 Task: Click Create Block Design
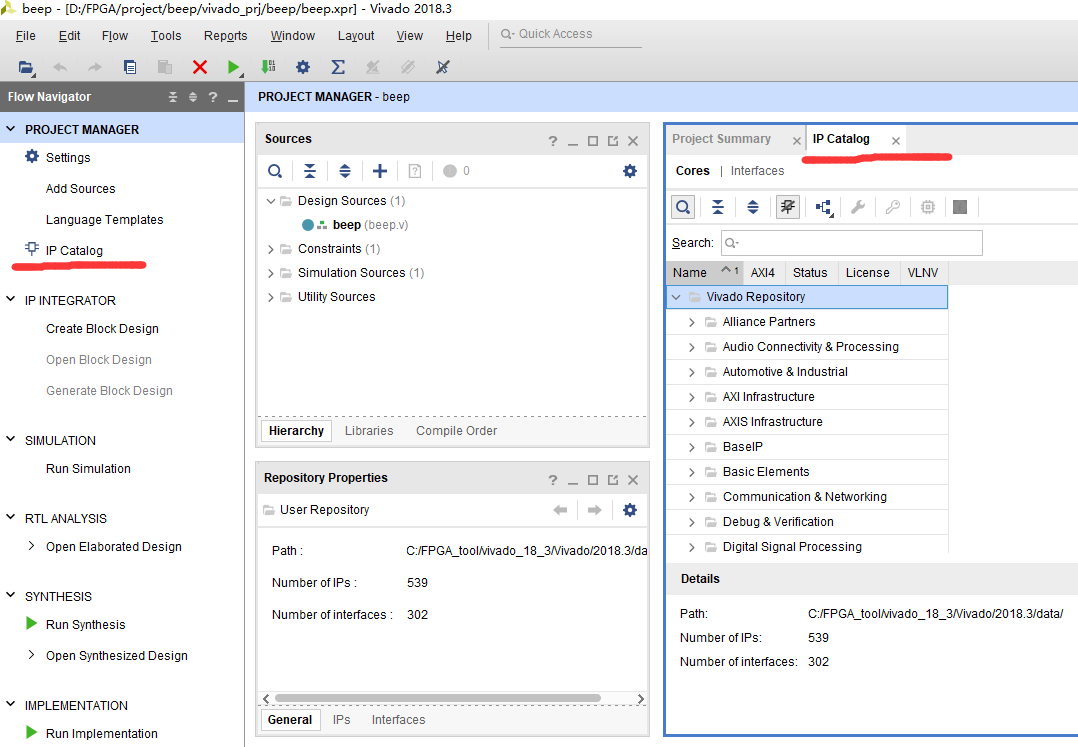pyautogui.click(x=102, y=328)
